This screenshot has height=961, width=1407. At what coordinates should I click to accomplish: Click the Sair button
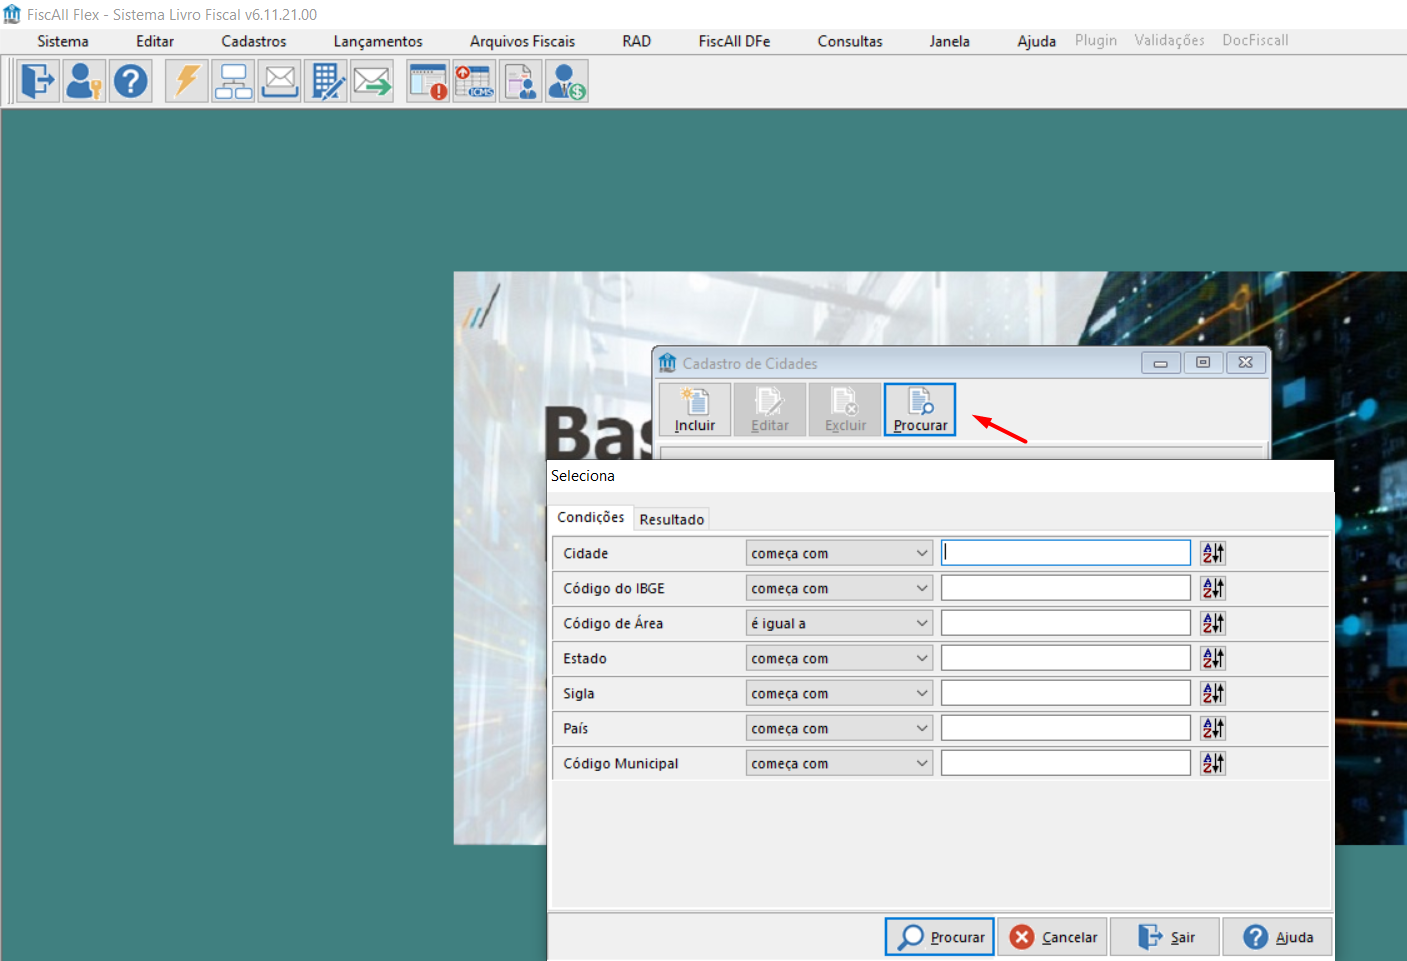tap(1165, 937)
